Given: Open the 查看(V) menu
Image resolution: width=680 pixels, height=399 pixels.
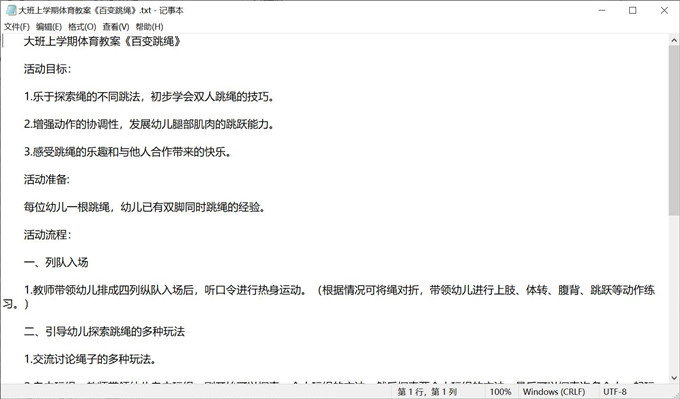Looking at the screenshot, I should coord(116,27).
